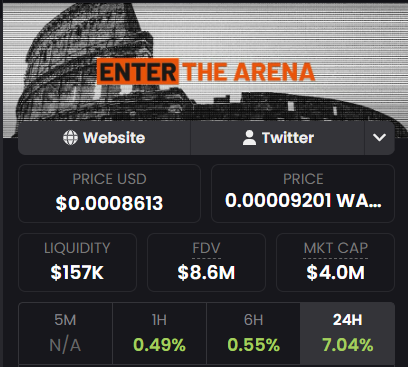408x367 pixels.
Task: Click the ENTER THE ARENA banner image
Action: tap(206, 72)
